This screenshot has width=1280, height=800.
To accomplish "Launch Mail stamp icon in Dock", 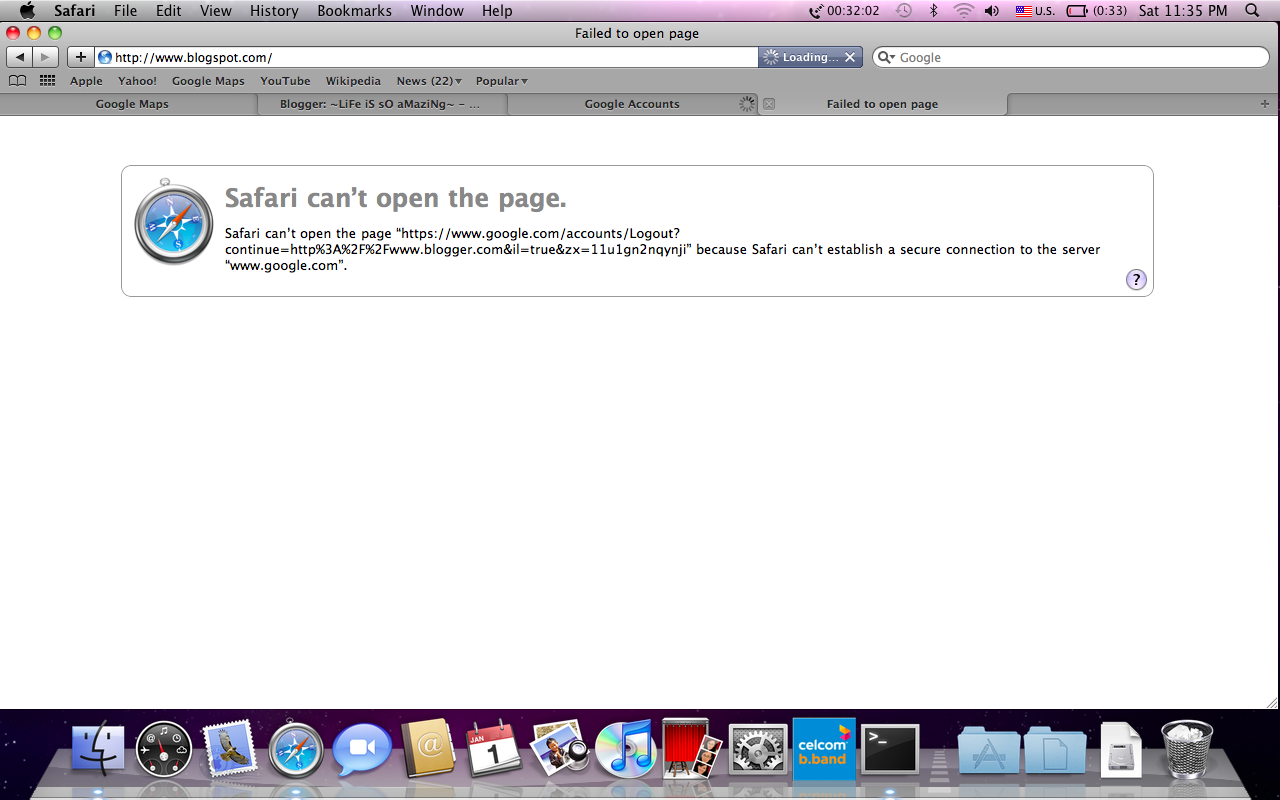I will click(x=231, y=749).
